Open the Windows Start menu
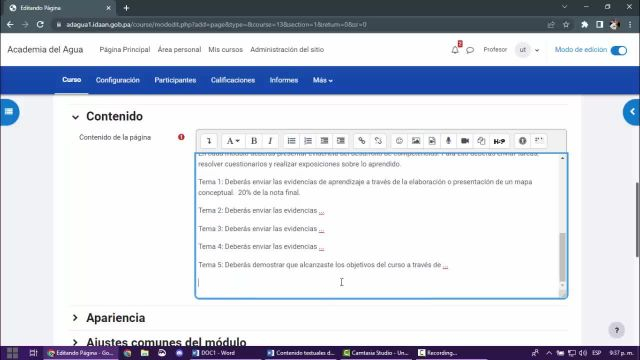The image size is (640, 360). [x=12, y=353]
